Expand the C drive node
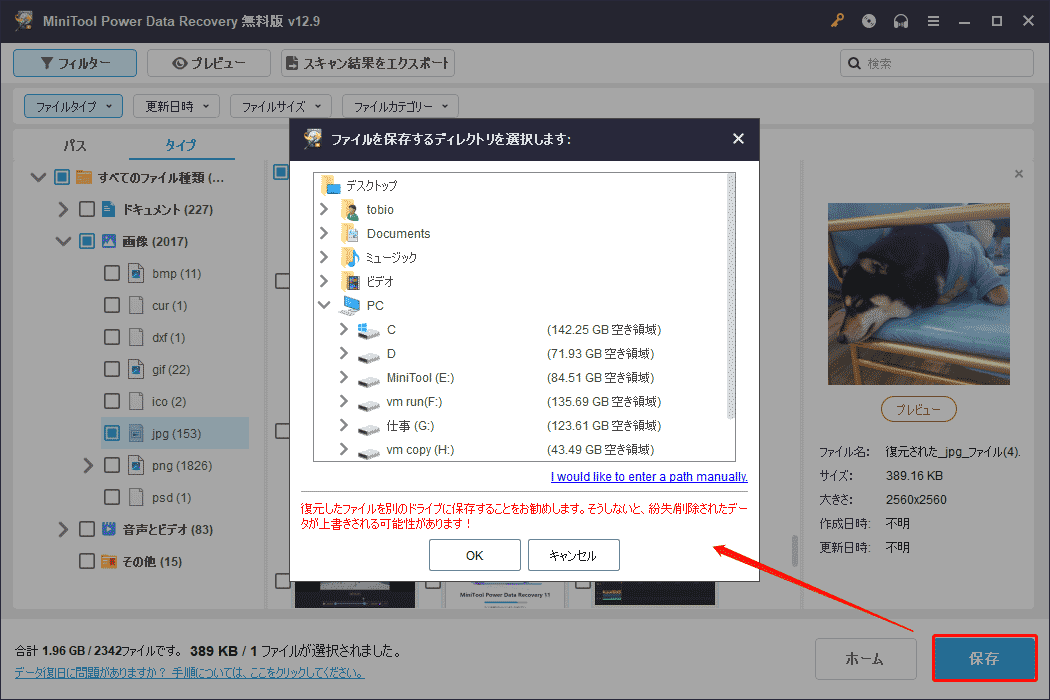This screenshot has width=1050, height=700. tap(344, 329)
